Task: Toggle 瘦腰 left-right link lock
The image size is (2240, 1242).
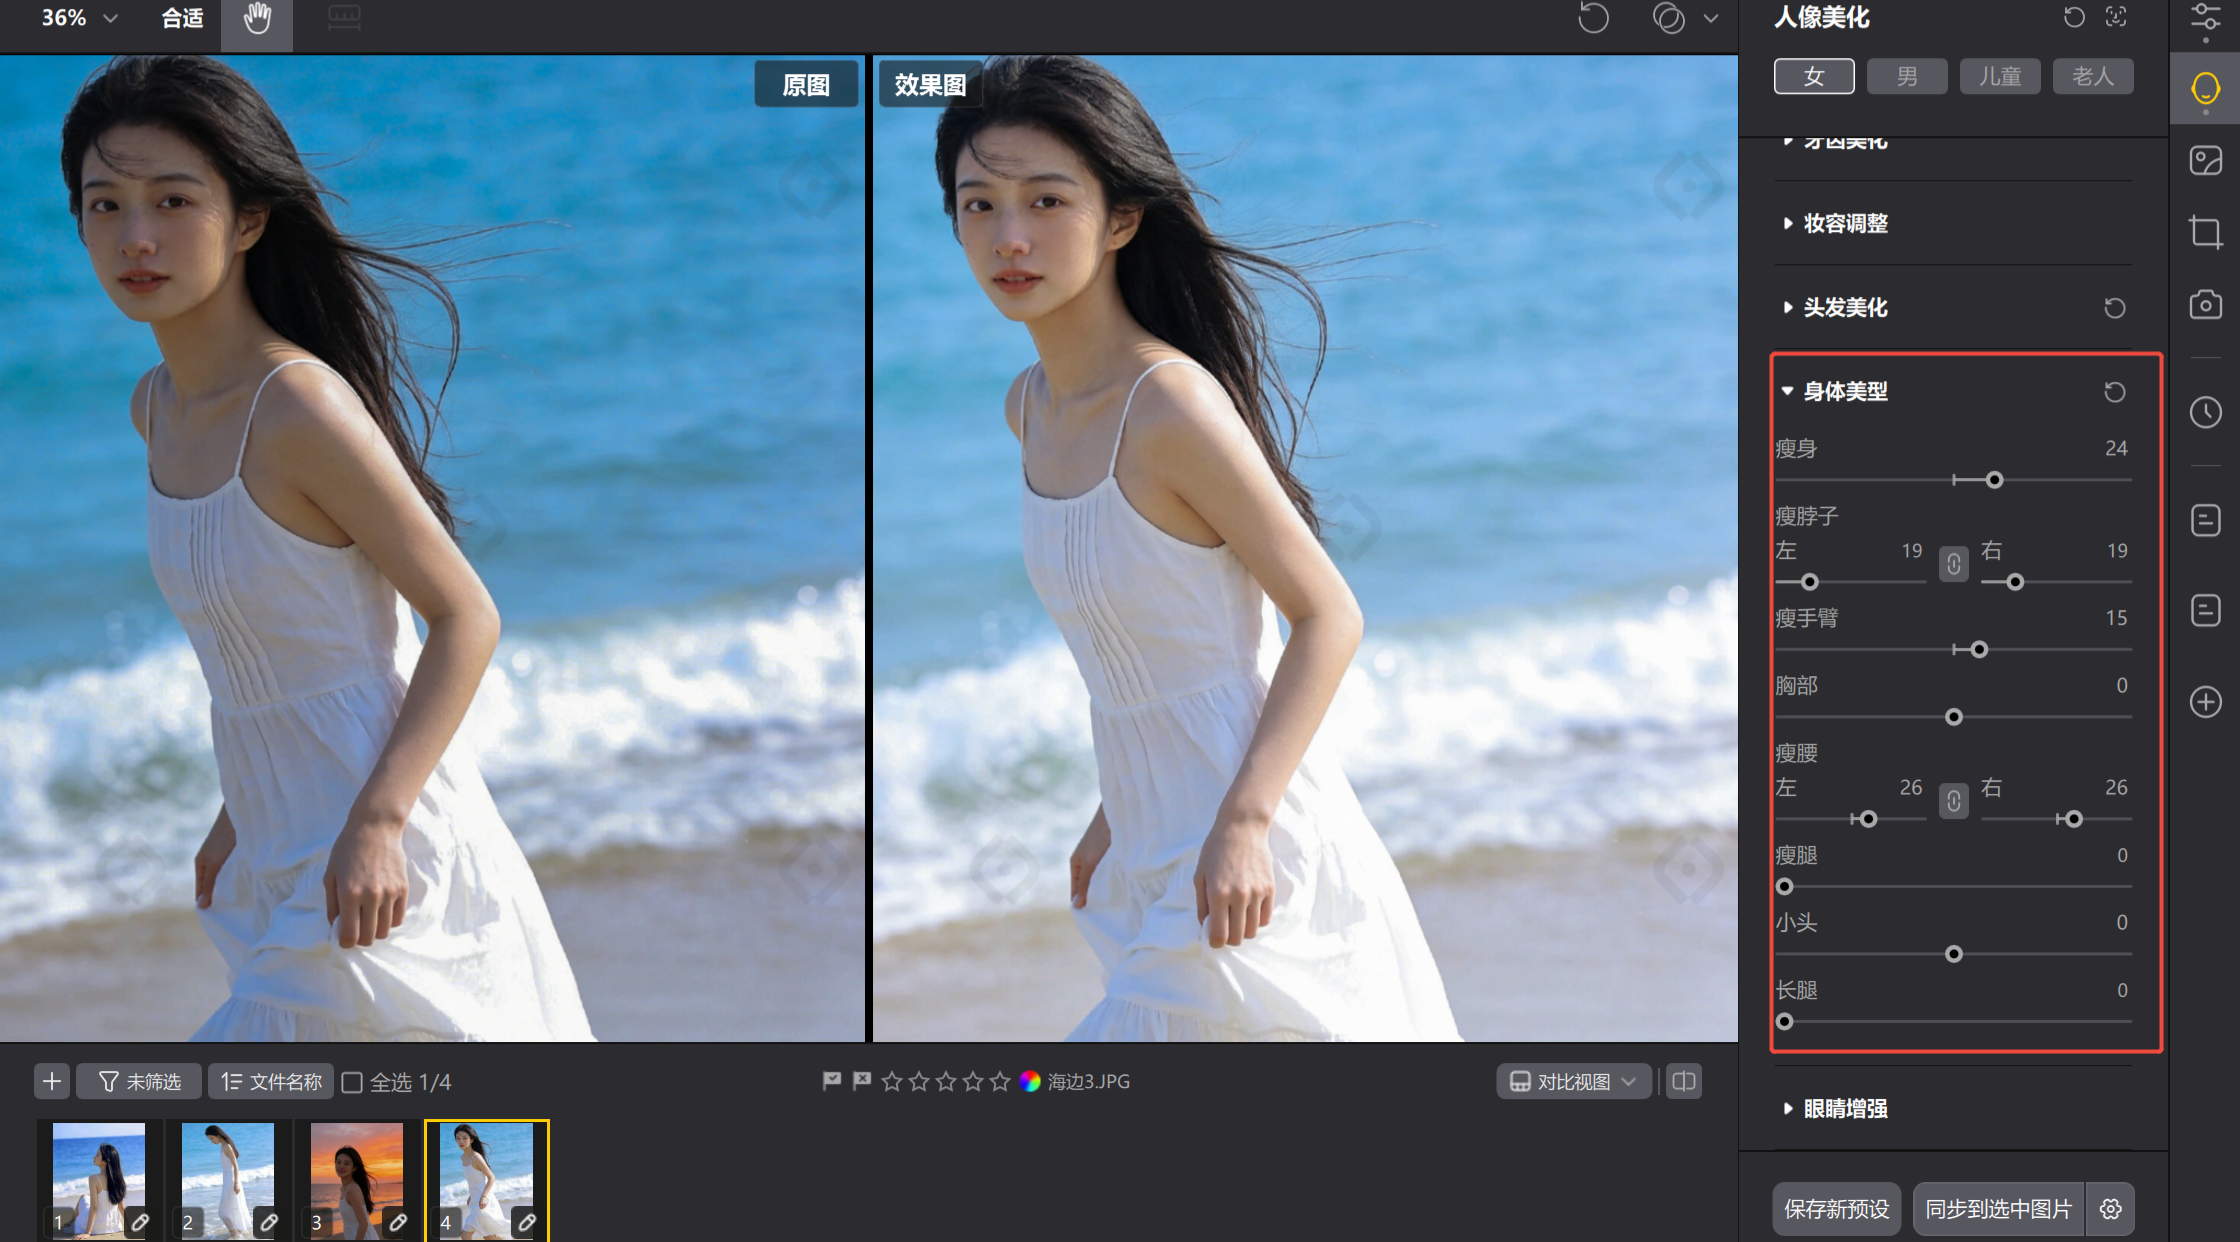Action: pyautogui.click(x=1953, y=801)
